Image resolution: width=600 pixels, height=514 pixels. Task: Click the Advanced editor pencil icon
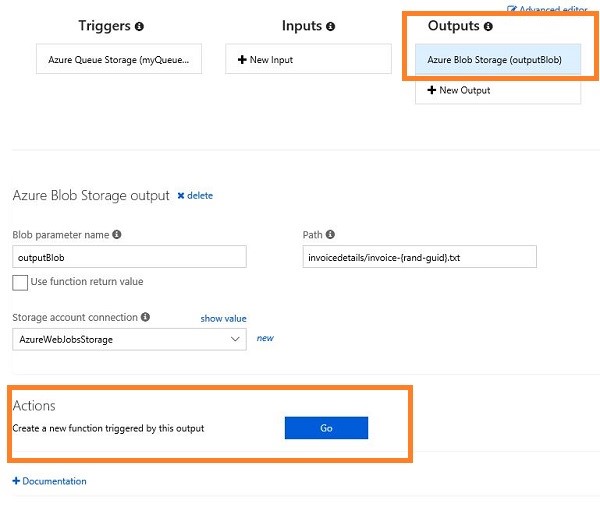pyautogui.click(x=513, y=8)
